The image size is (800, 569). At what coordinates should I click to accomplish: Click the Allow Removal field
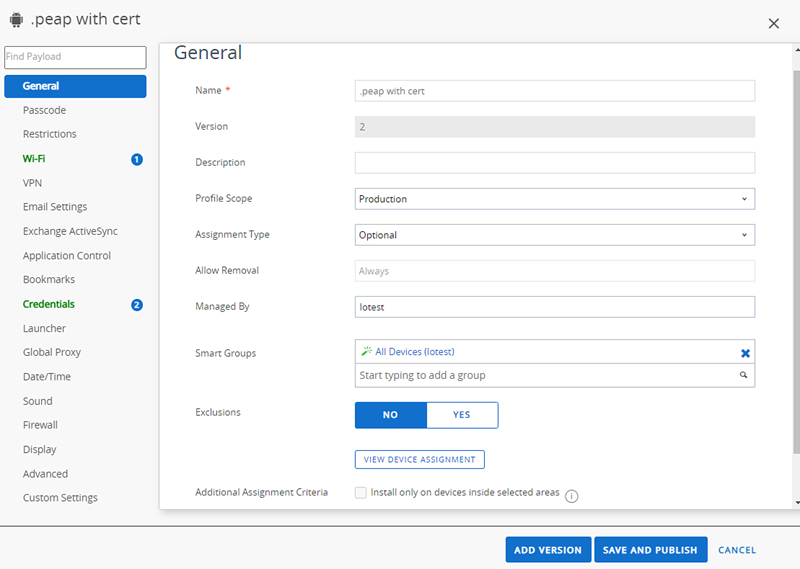555,271
